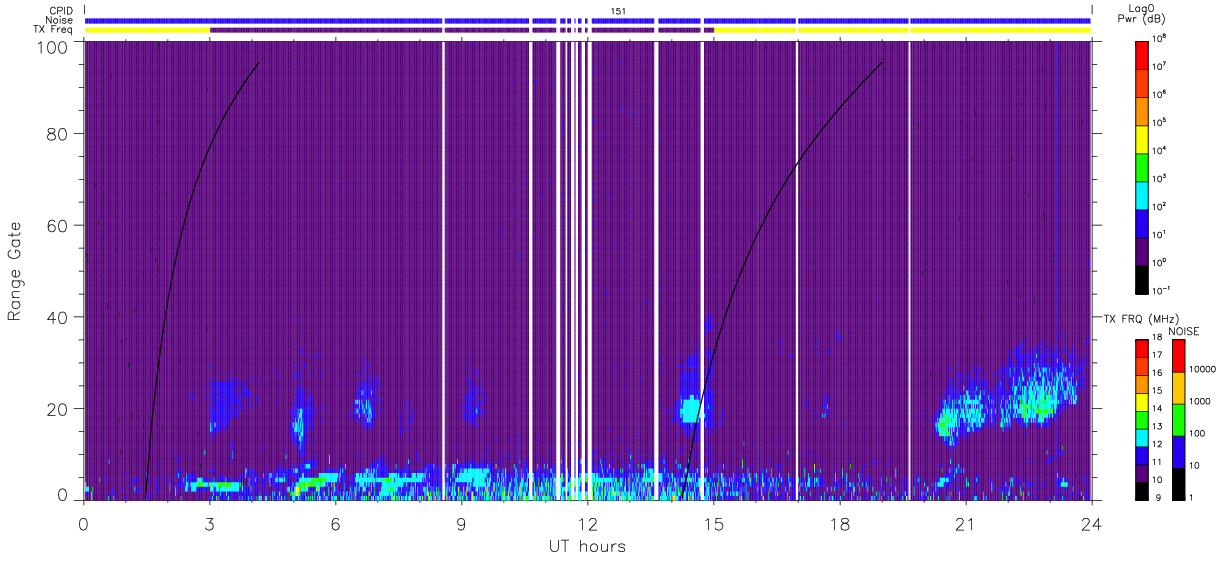Pick the yellow segment of the Lag0 power colorbar
Screen dimensions: 1228x567
[1144, 137]
